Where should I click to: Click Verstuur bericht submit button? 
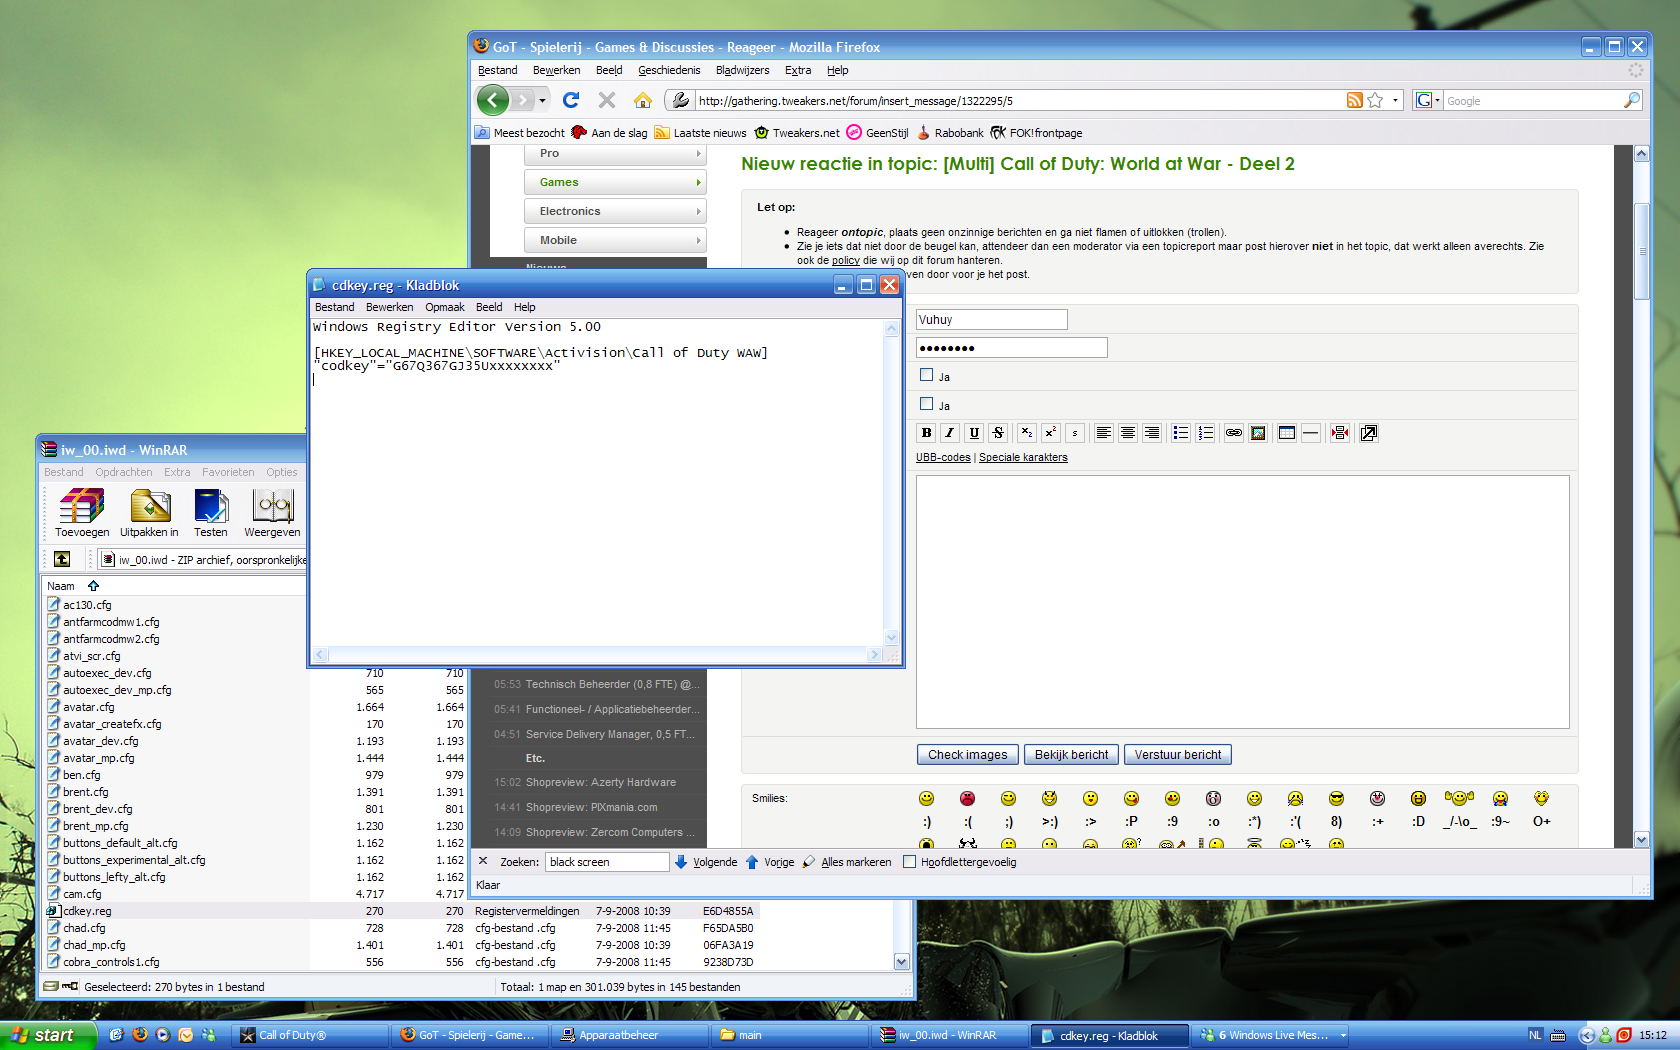click(1177, 755)
